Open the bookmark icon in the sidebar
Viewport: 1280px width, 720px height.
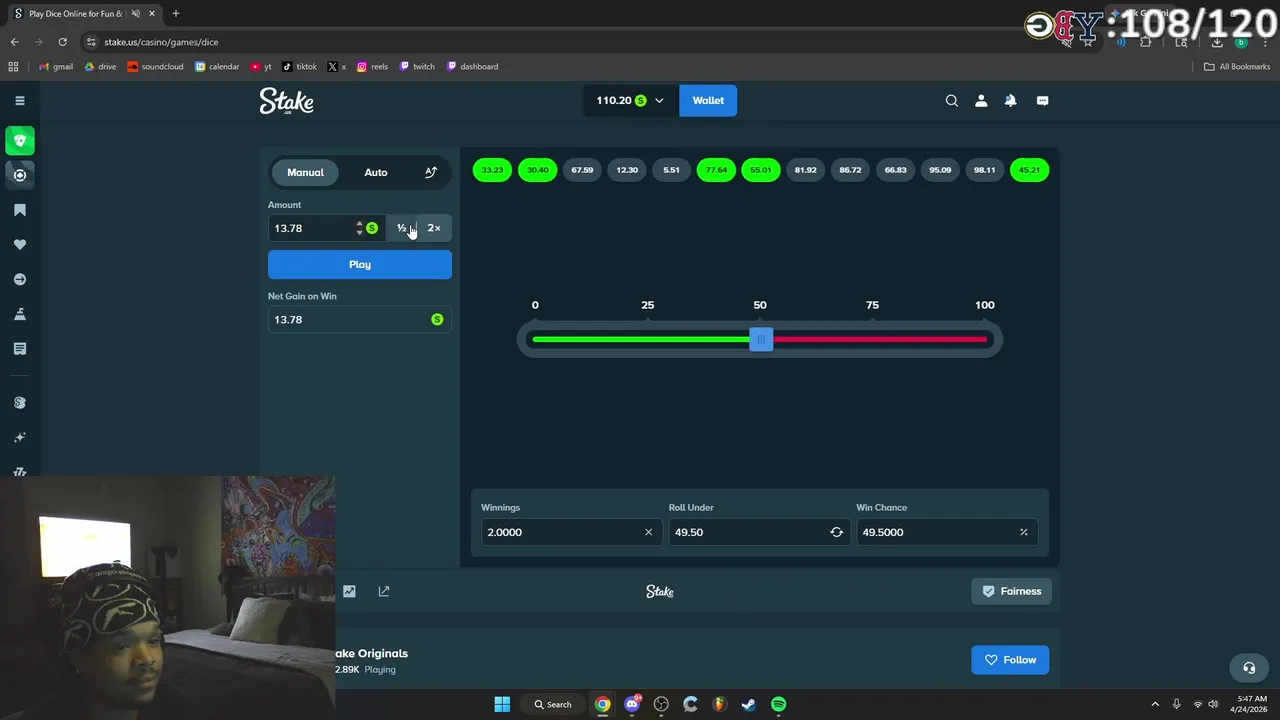[x=20, y=210]
